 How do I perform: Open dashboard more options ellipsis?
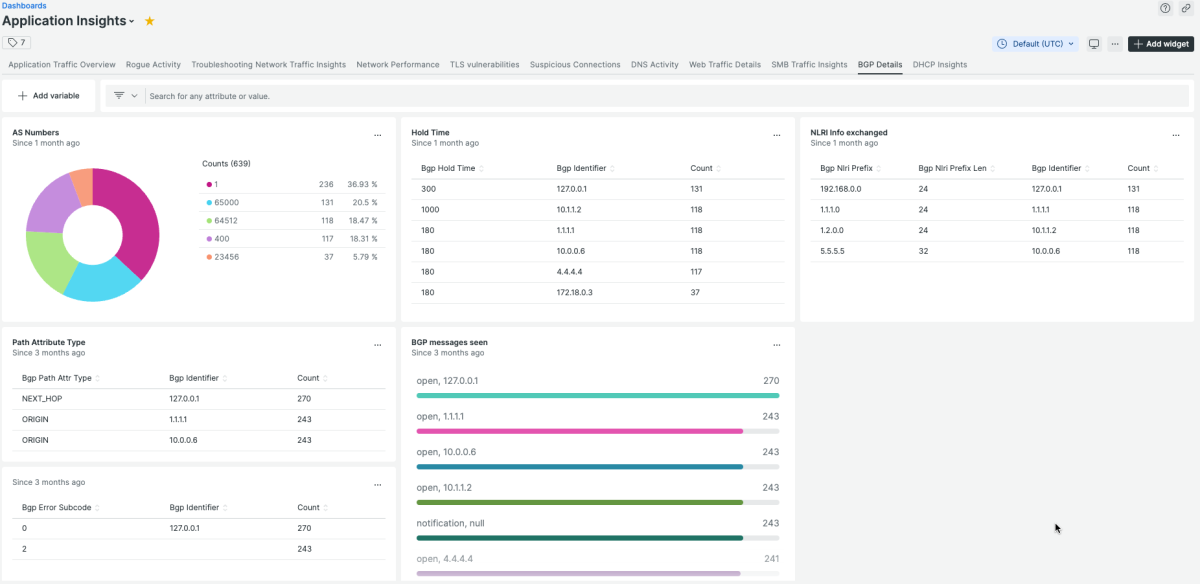[1114, 44]
